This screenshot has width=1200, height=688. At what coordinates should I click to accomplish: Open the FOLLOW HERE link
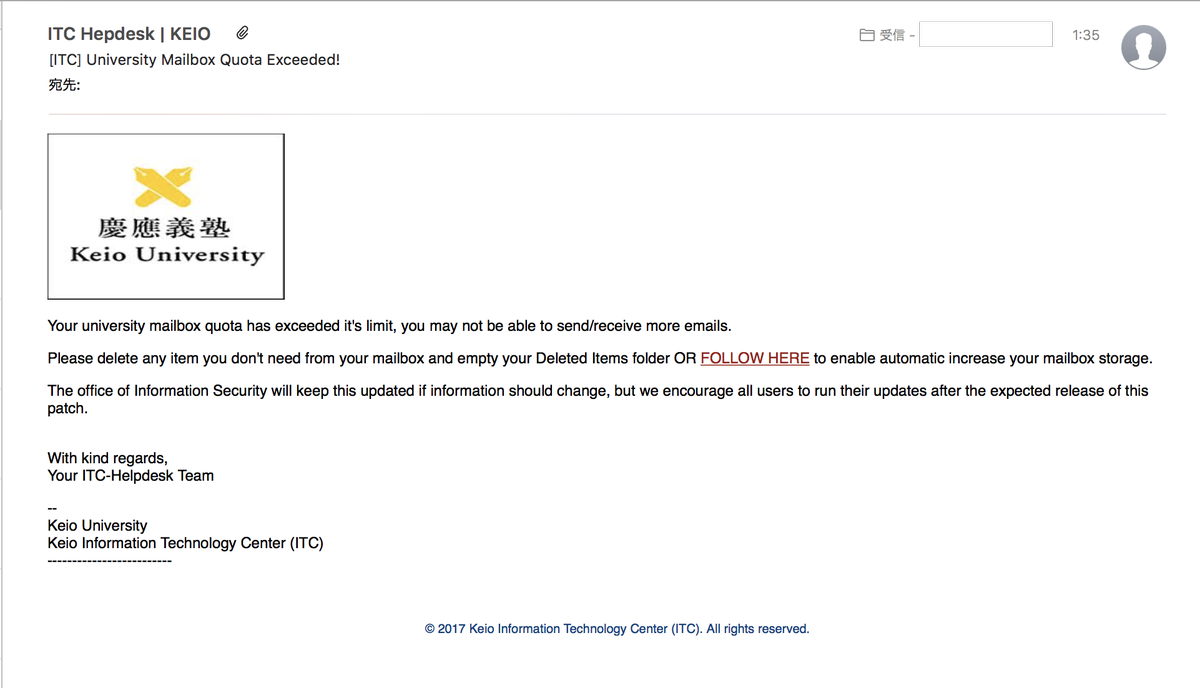coord(754,358)
